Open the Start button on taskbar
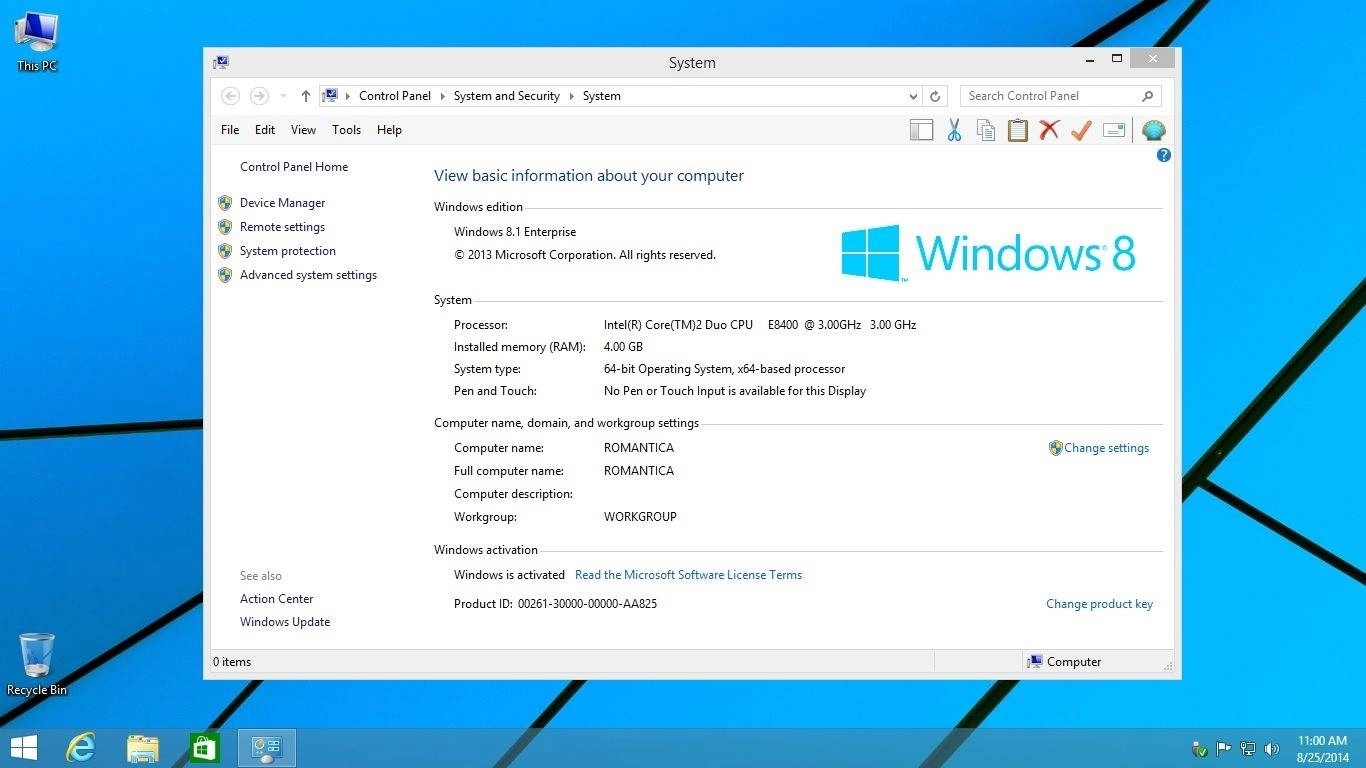 coord(23,748)
